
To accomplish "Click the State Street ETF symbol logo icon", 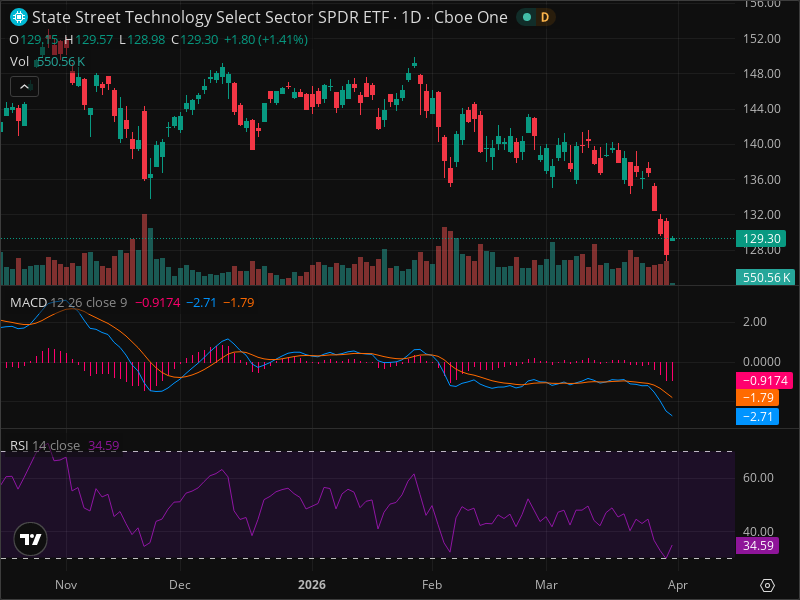I will [19, 17].
